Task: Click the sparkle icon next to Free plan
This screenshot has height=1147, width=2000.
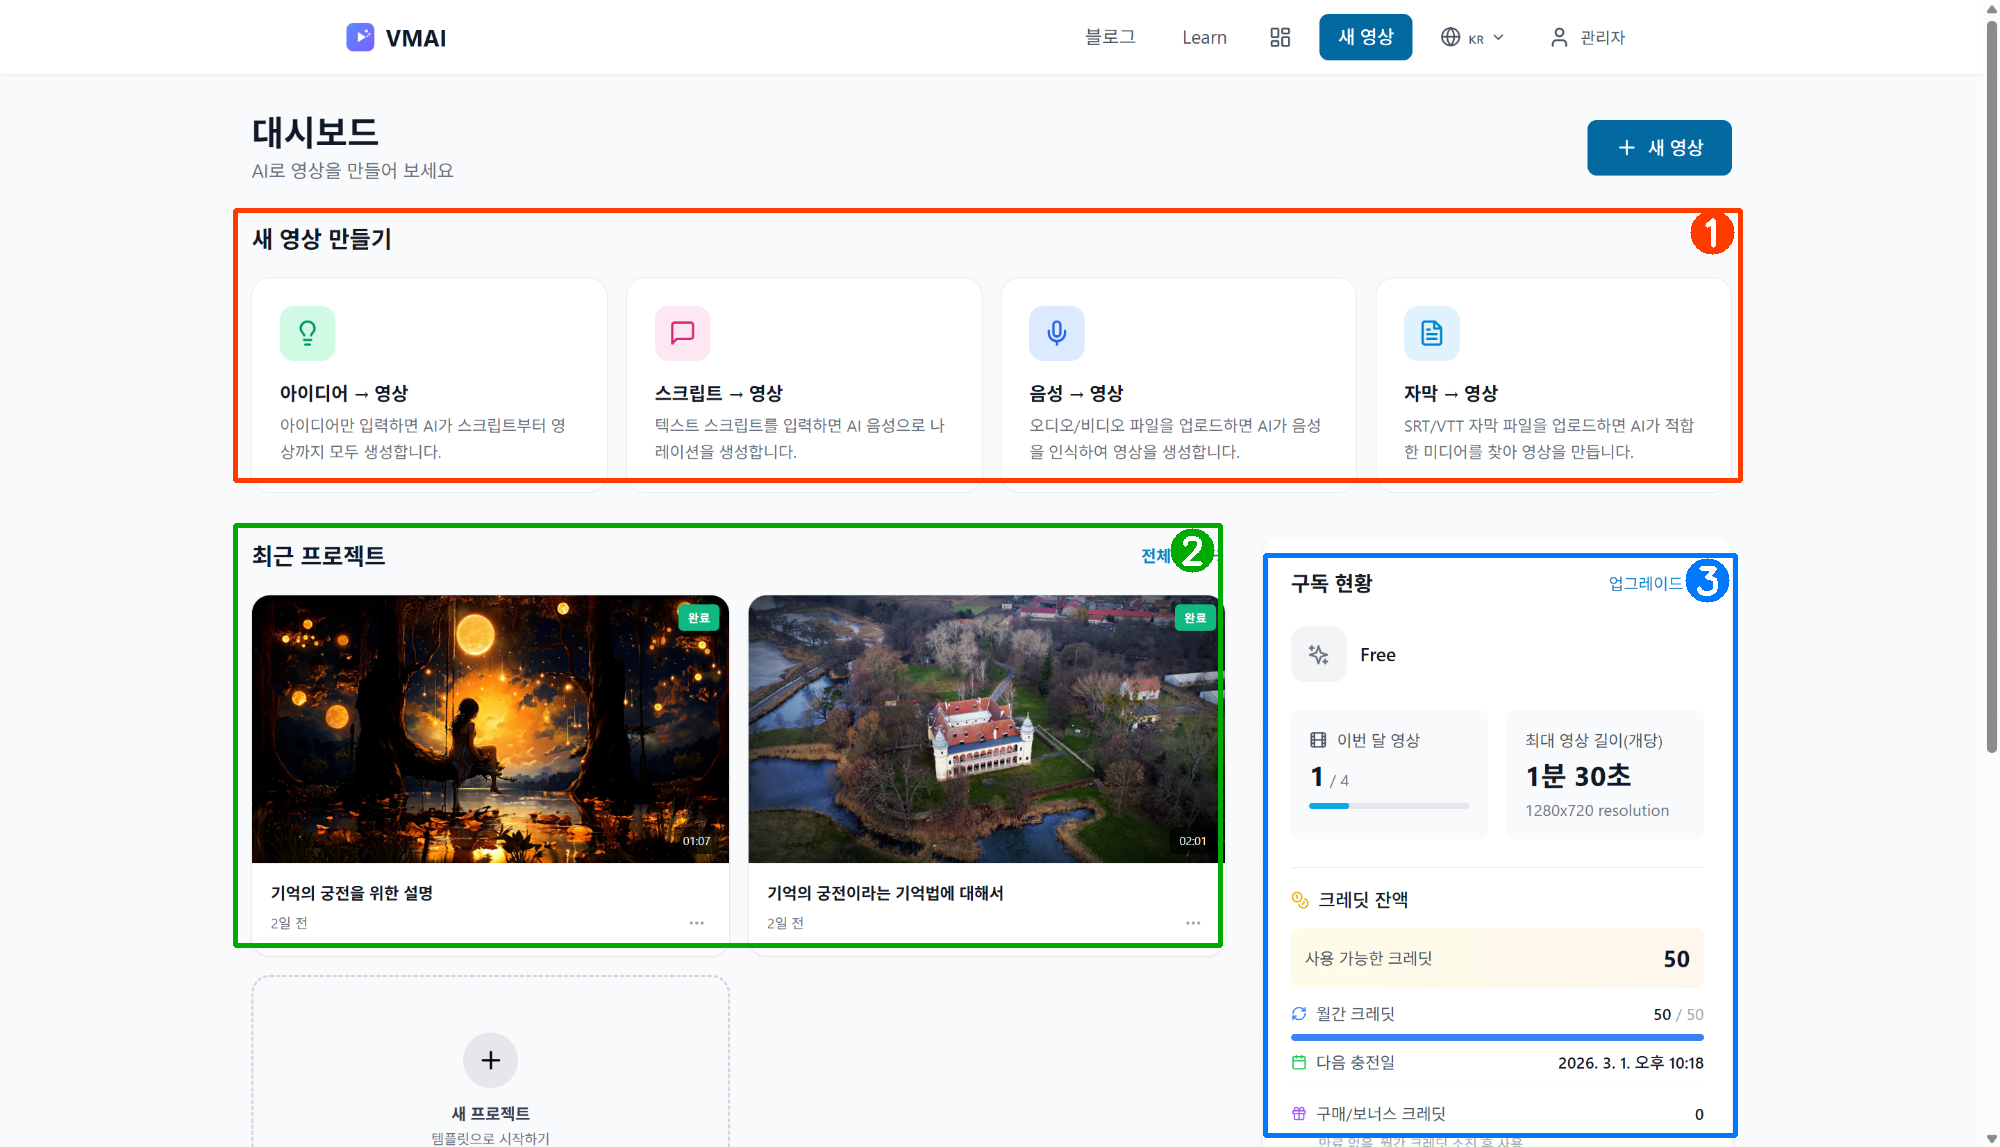Action: coord(1318,654)
